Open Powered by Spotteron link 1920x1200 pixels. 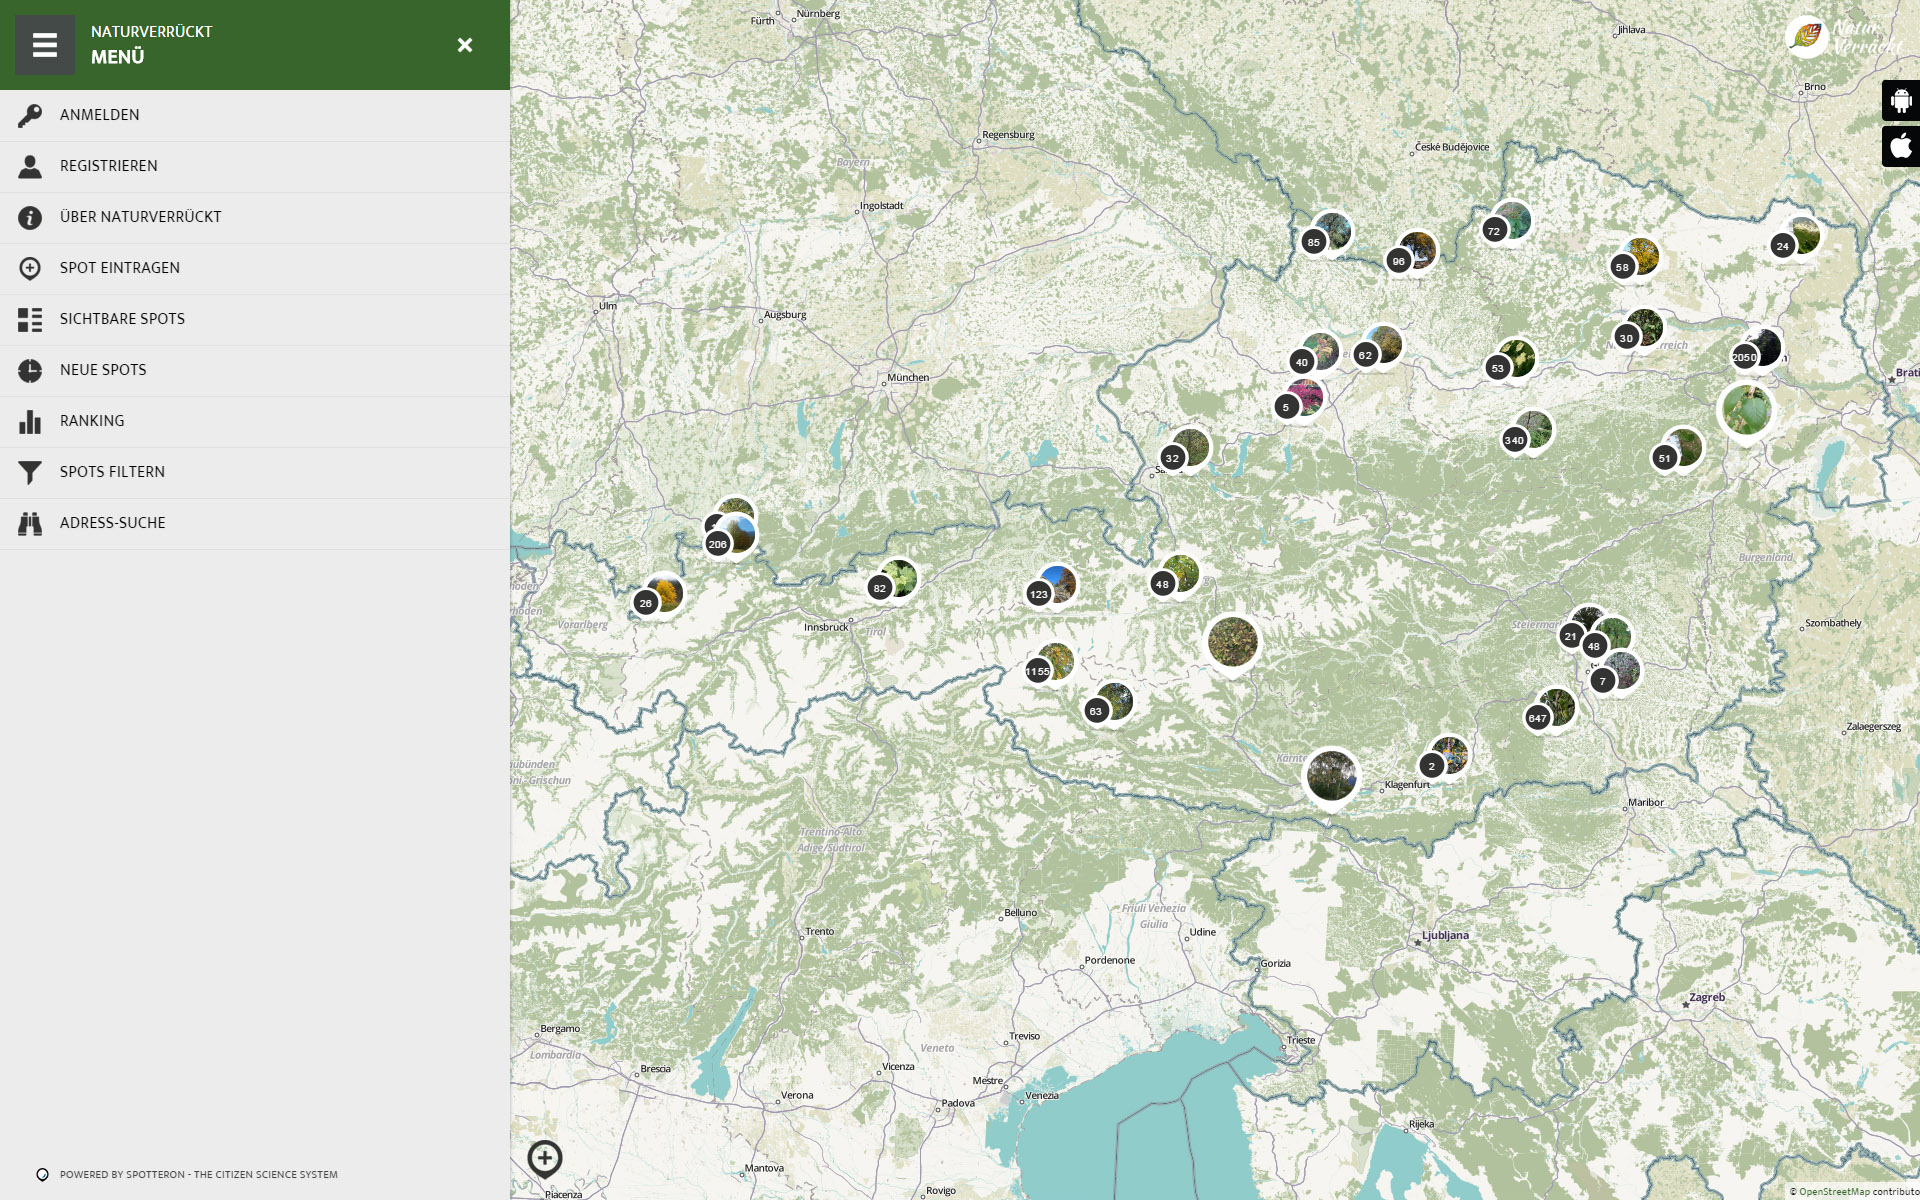coord(198,1175)
